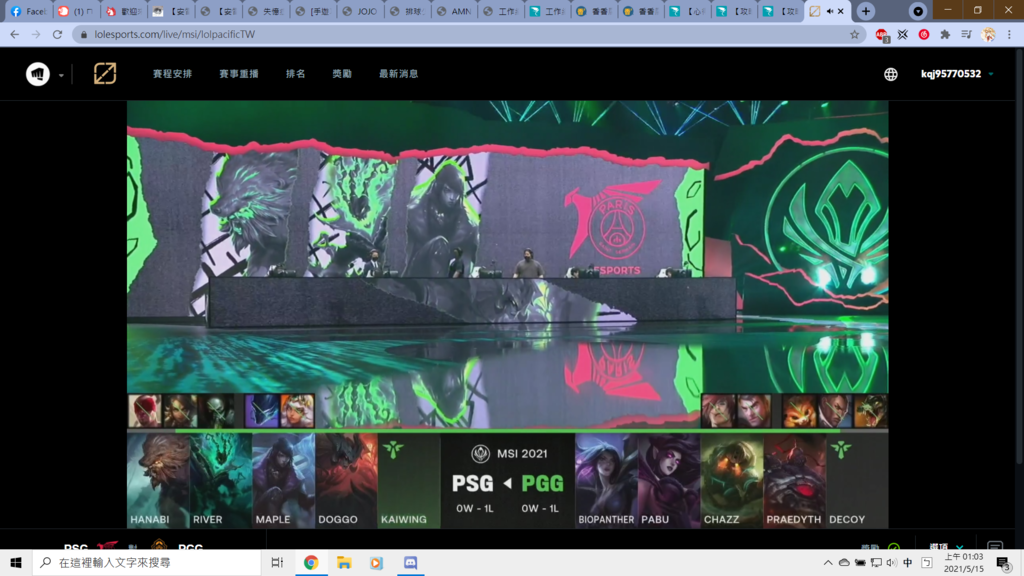Switch to the 失憶 tab

point(266,11)
